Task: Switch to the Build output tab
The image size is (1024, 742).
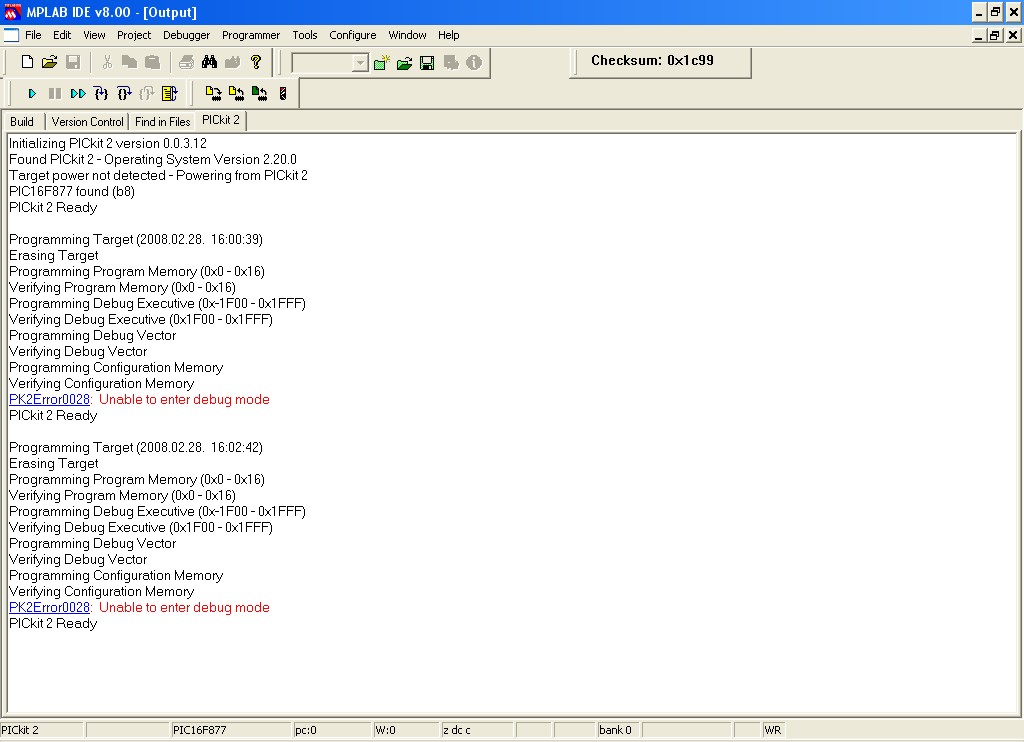Action: [22, 122]
